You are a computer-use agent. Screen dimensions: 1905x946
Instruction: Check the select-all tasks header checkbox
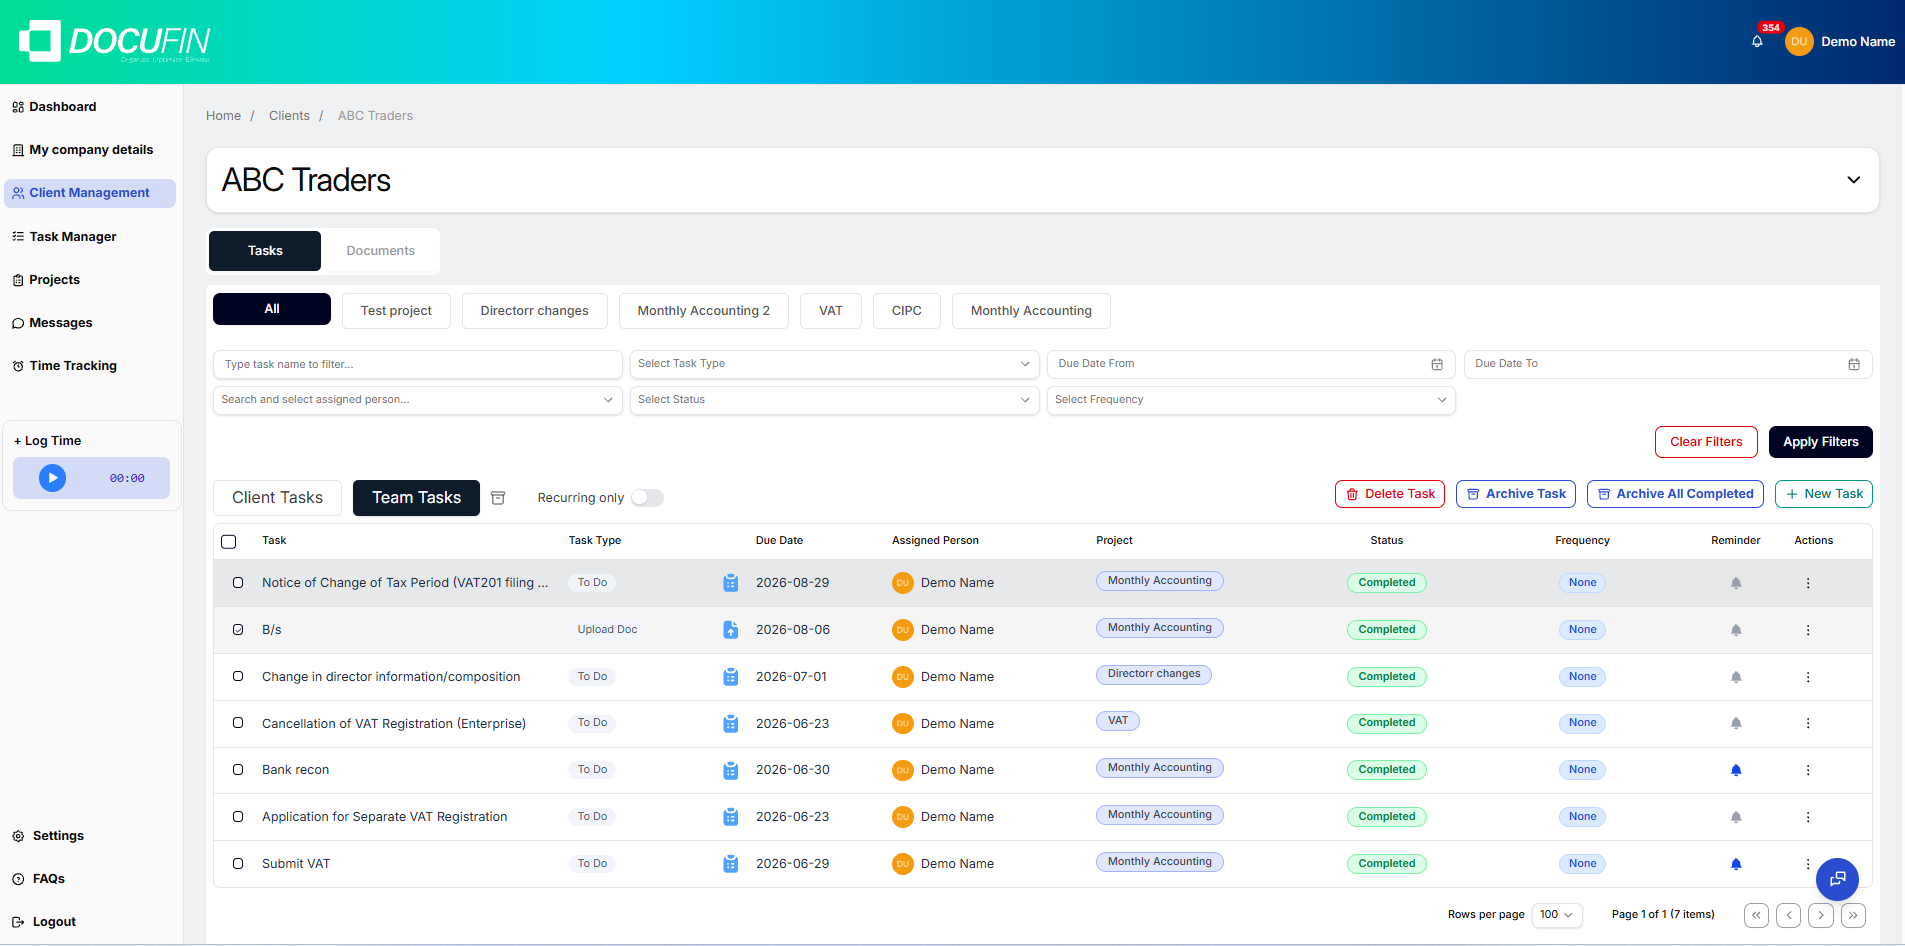click(x=229, y=542)
